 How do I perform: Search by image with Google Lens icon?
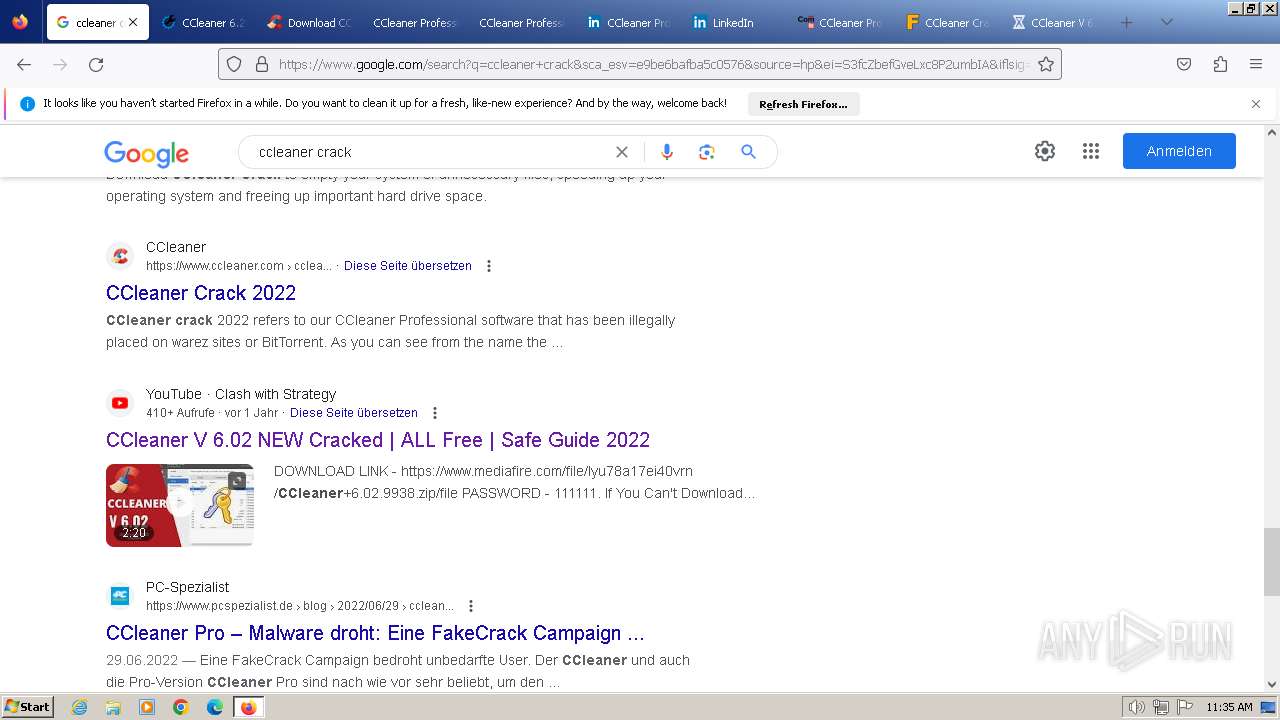click(707, 152)
